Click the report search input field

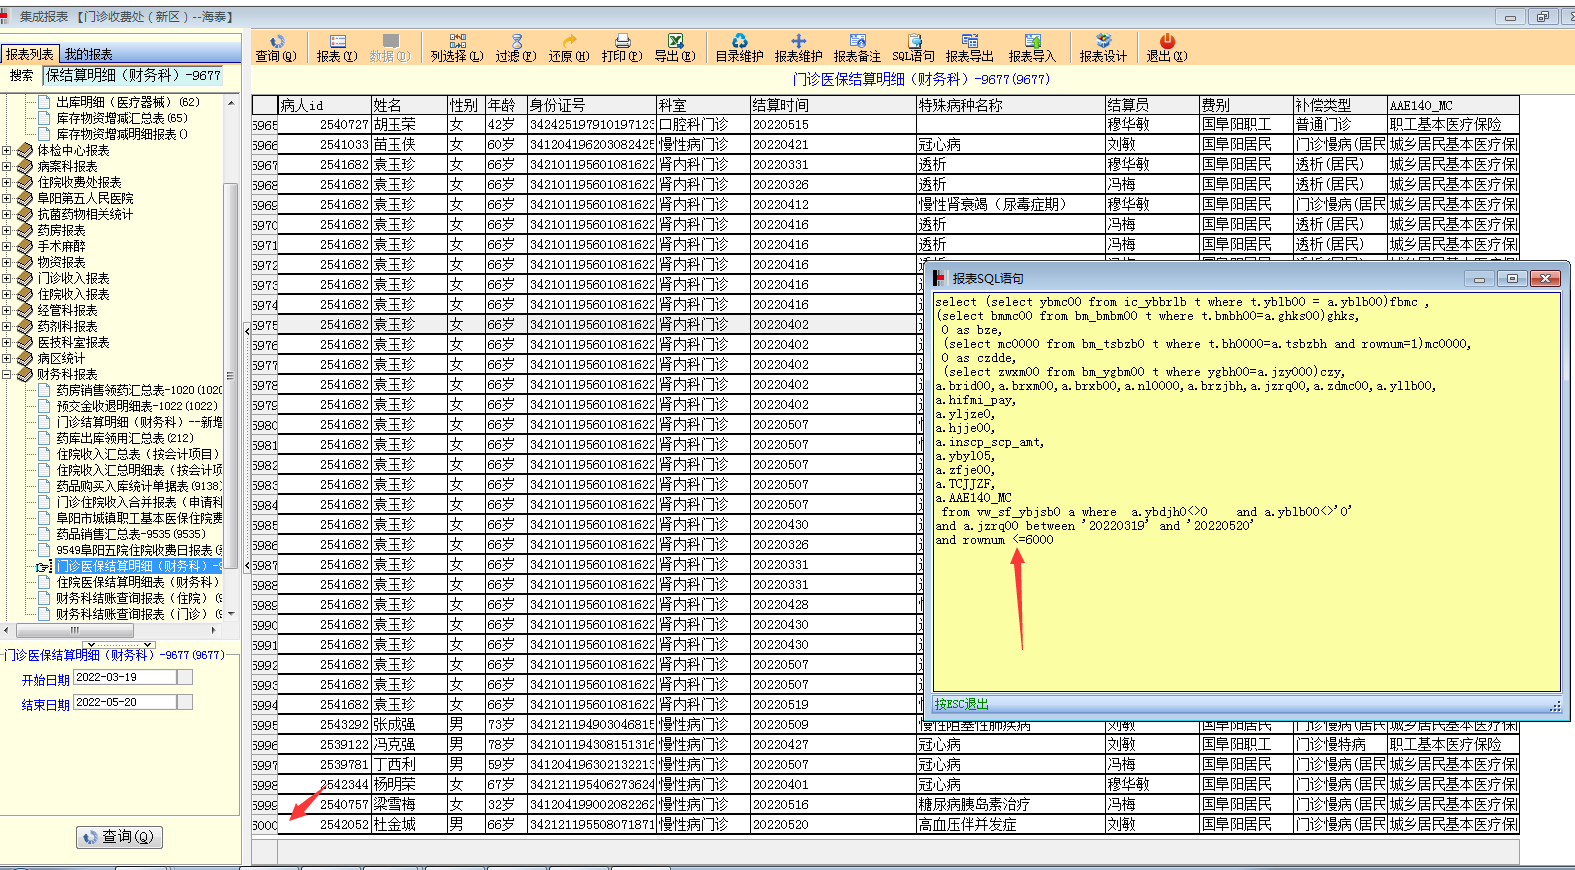132,75
